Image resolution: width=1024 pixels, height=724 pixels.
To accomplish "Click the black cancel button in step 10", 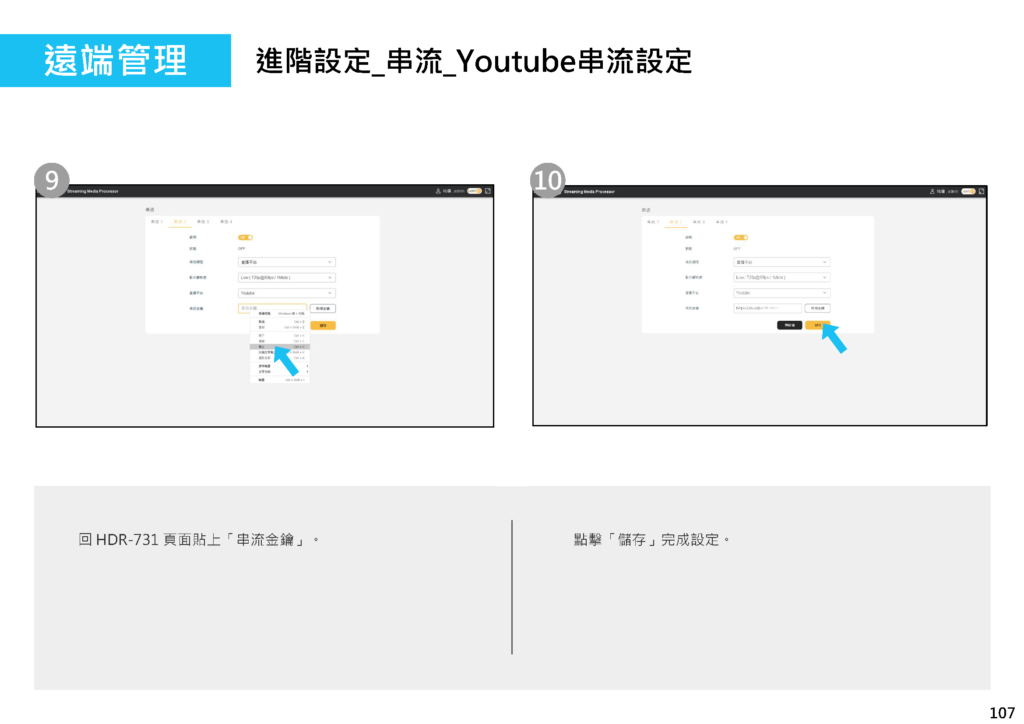I will click(789, 325).
